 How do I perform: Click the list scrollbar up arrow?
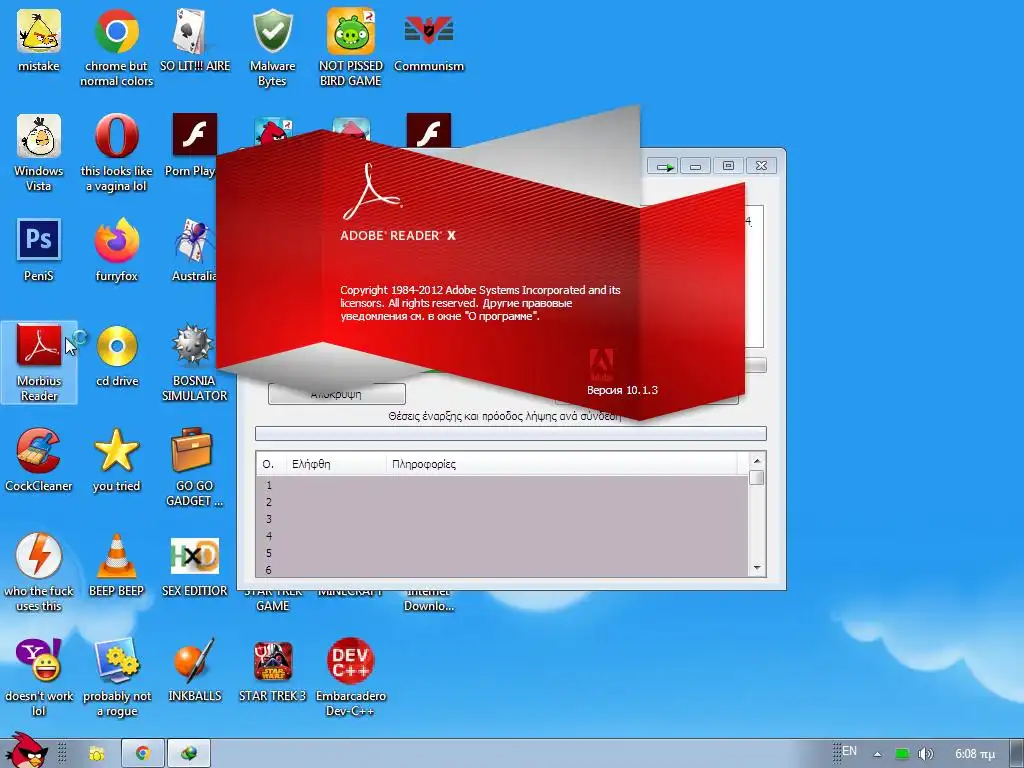[x=757, y=461]
